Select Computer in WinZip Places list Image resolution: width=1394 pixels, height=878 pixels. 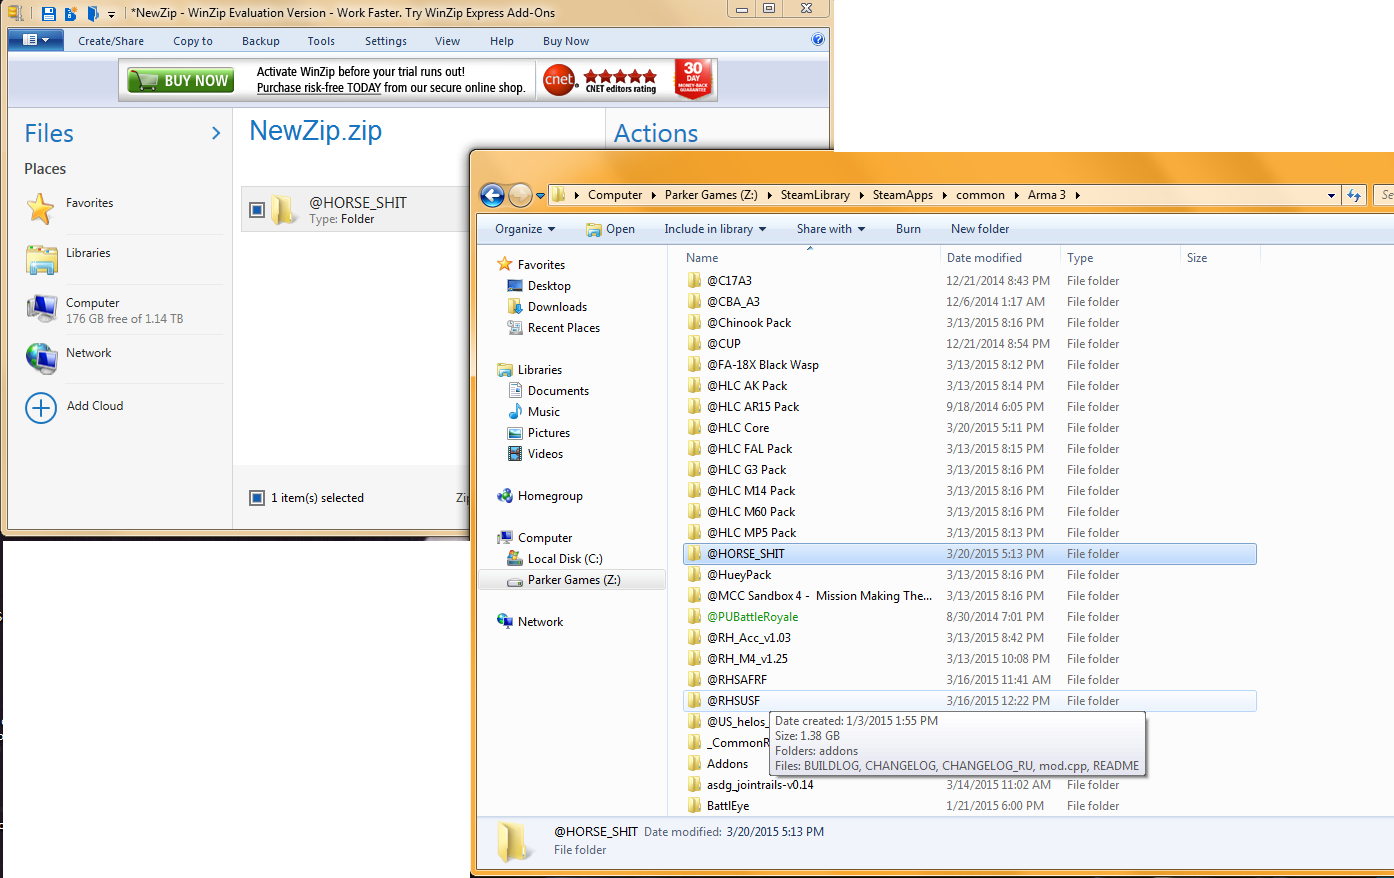click(125, 309)
